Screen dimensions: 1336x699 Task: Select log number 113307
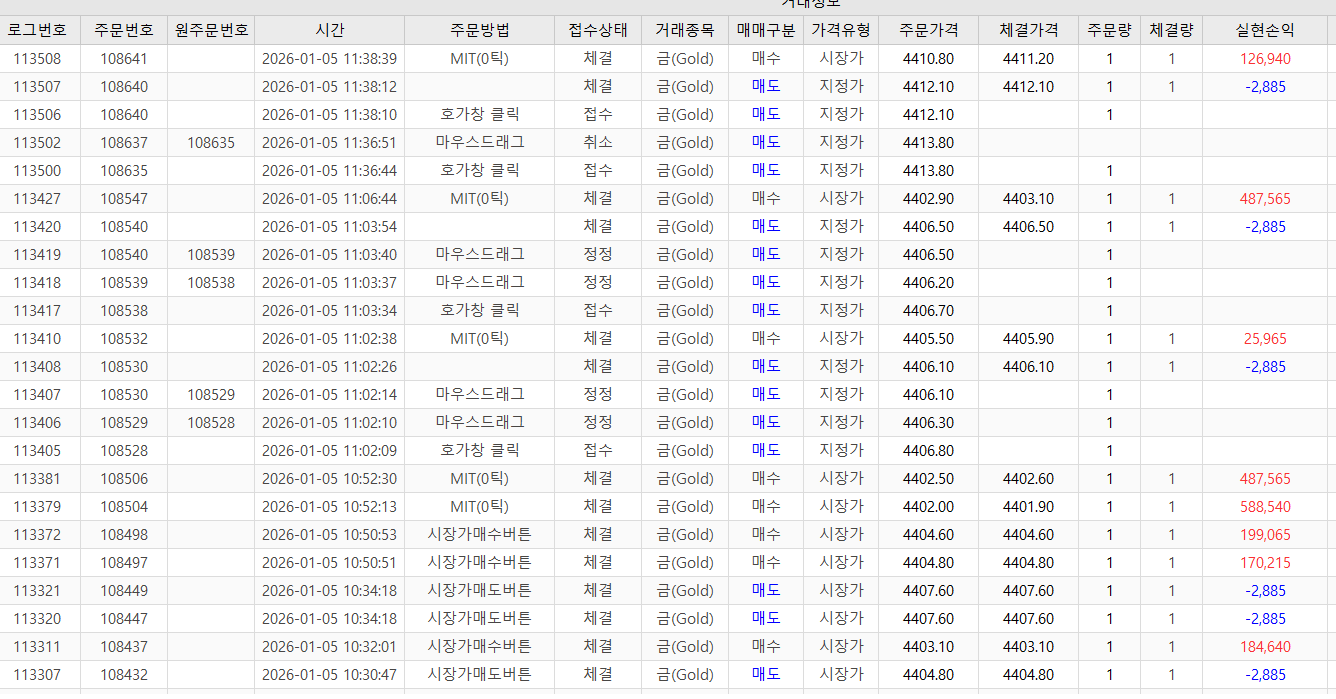click(x=37, y=675)
